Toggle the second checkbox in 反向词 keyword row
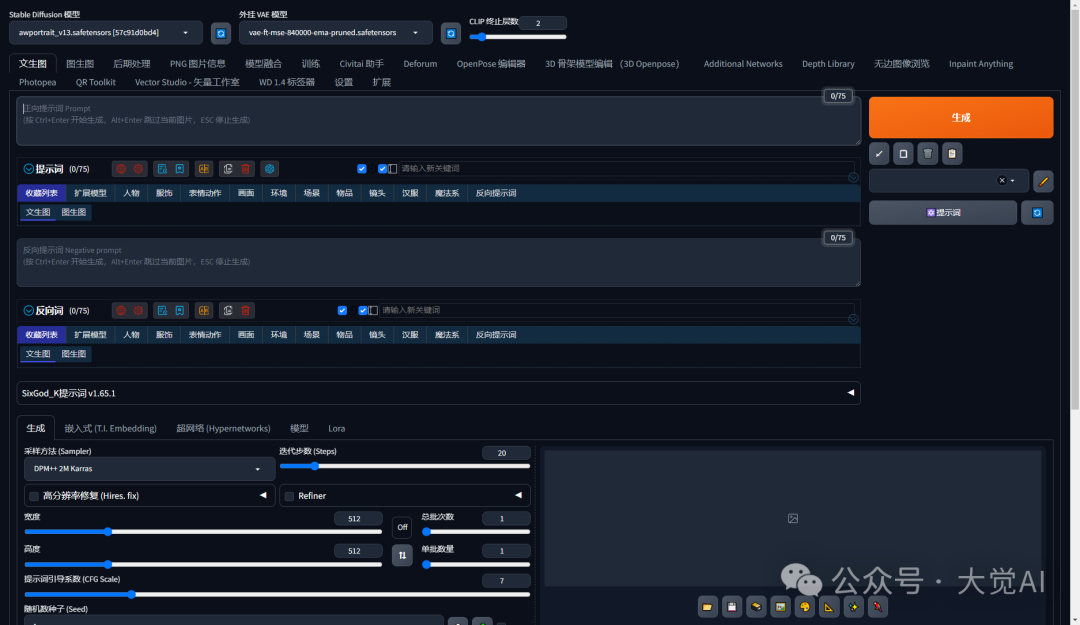 click(363, 311)
